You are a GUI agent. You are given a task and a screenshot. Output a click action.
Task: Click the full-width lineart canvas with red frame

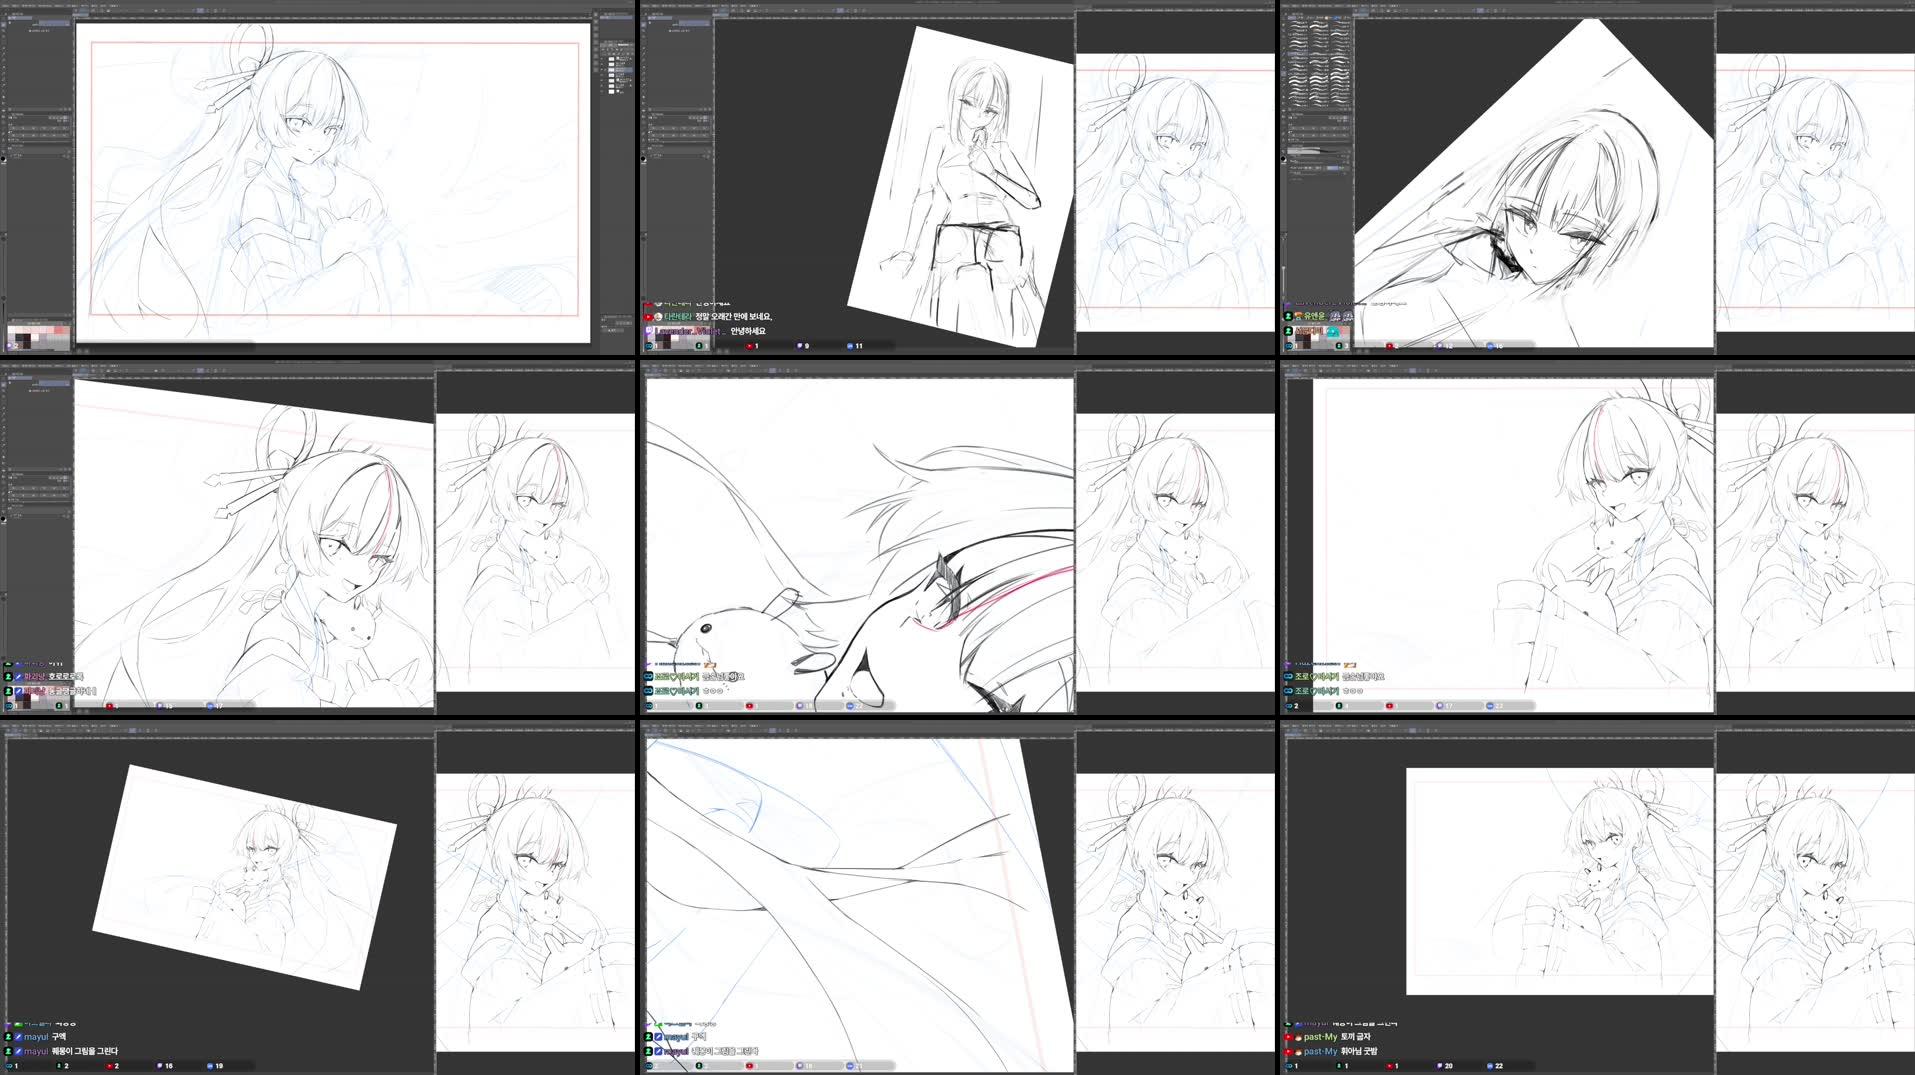[334, 182]
